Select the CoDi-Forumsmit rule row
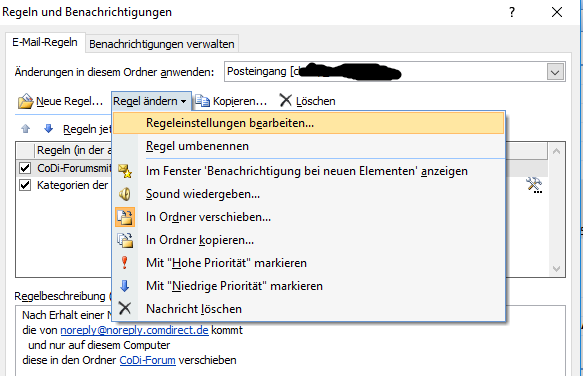Image resolution: width=583 pixels, height=376 pixels. click(64, 168)
